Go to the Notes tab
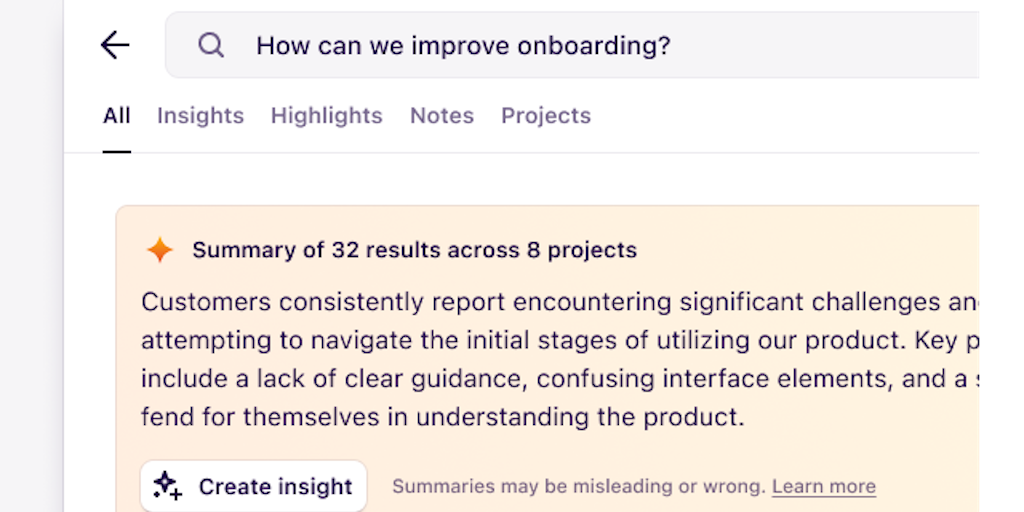Screen dimensions: 1024x512 (x=441, y=116)
